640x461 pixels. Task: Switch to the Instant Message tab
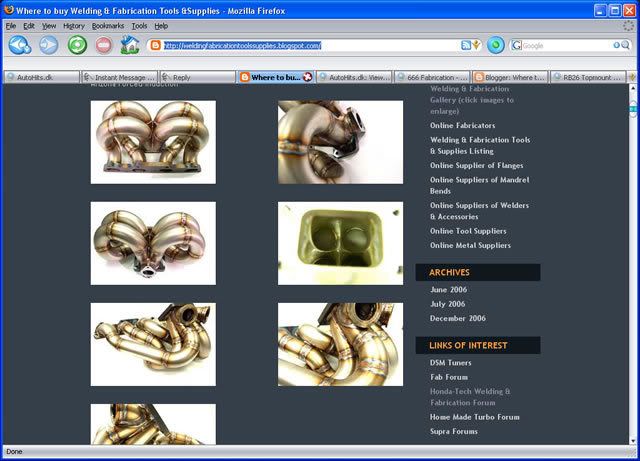[119, 77]
